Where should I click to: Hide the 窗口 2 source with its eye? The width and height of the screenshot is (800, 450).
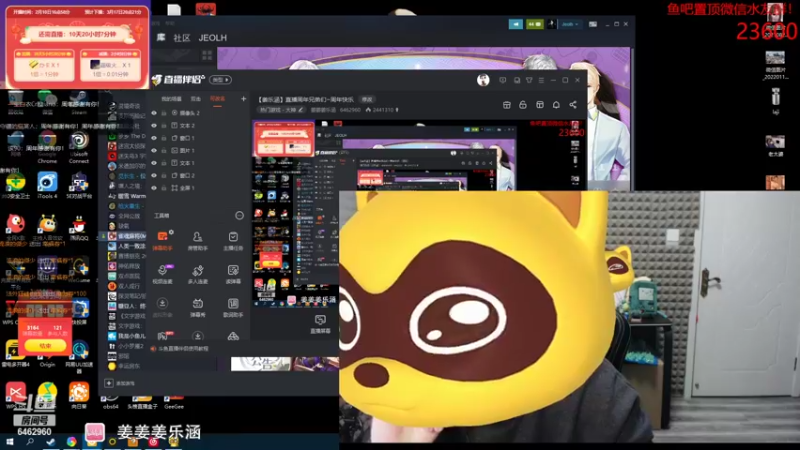point(154,176)
